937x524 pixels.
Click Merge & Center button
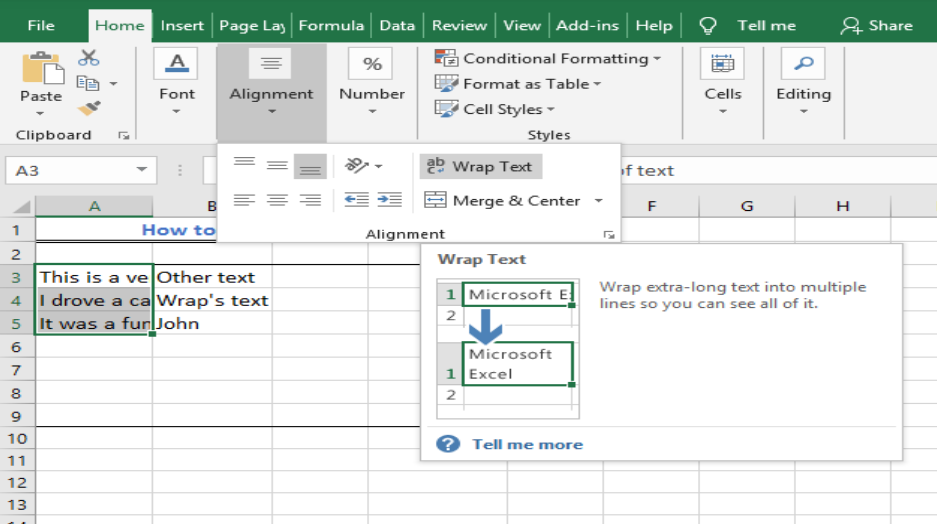502,200
